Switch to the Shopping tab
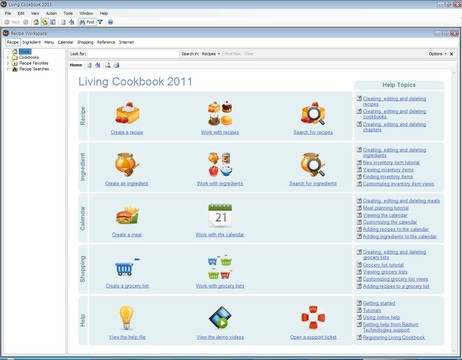 (85, 42)
